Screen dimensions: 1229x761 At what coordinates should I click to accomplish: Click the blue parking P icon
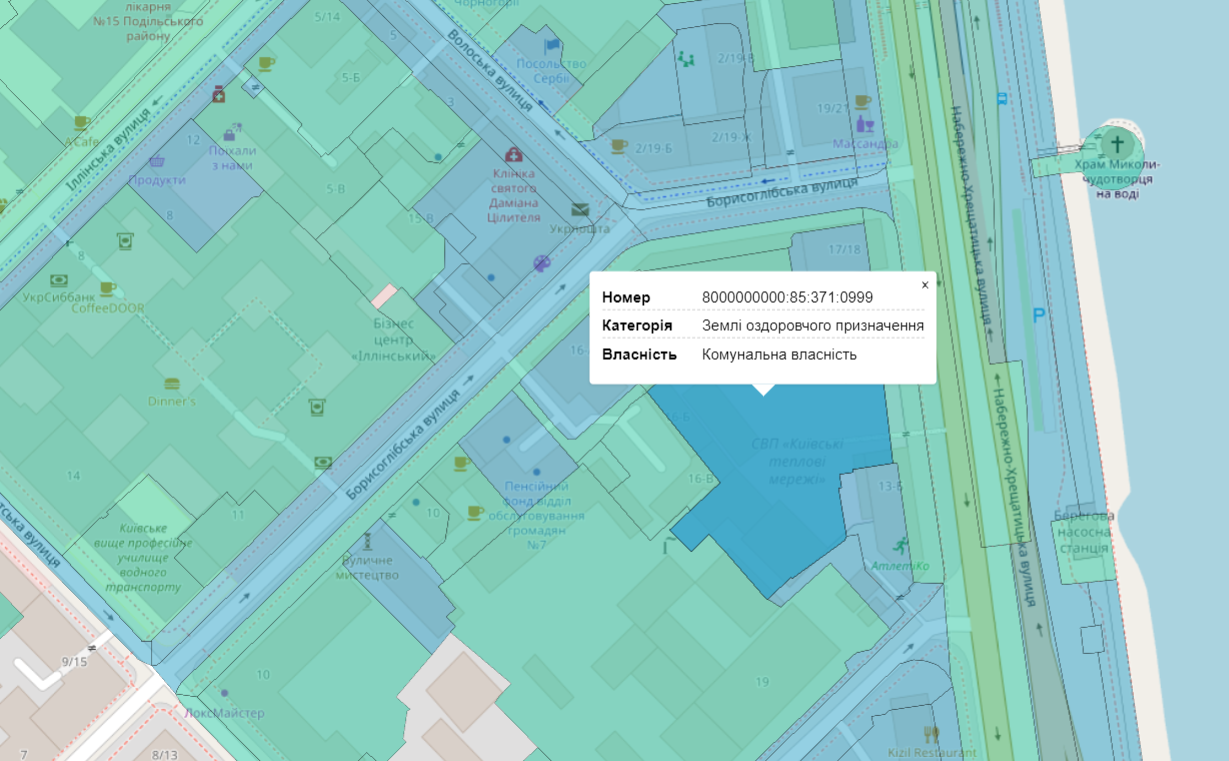click(x=1039, y=315)
